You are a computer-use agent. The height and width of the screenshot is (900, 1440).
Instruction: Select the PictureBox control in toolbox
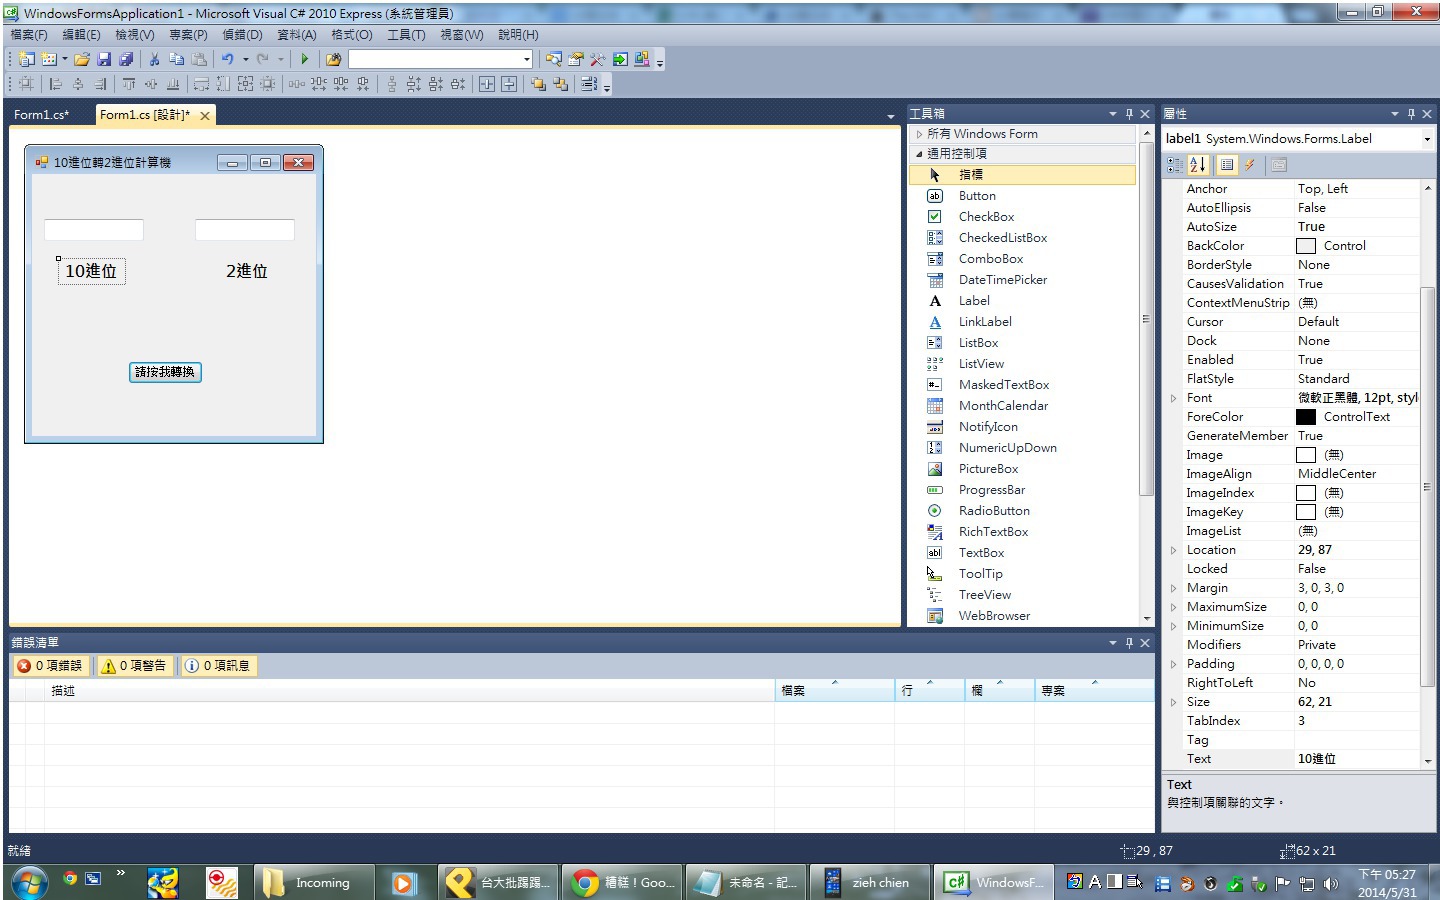click(x=987, y=469)
